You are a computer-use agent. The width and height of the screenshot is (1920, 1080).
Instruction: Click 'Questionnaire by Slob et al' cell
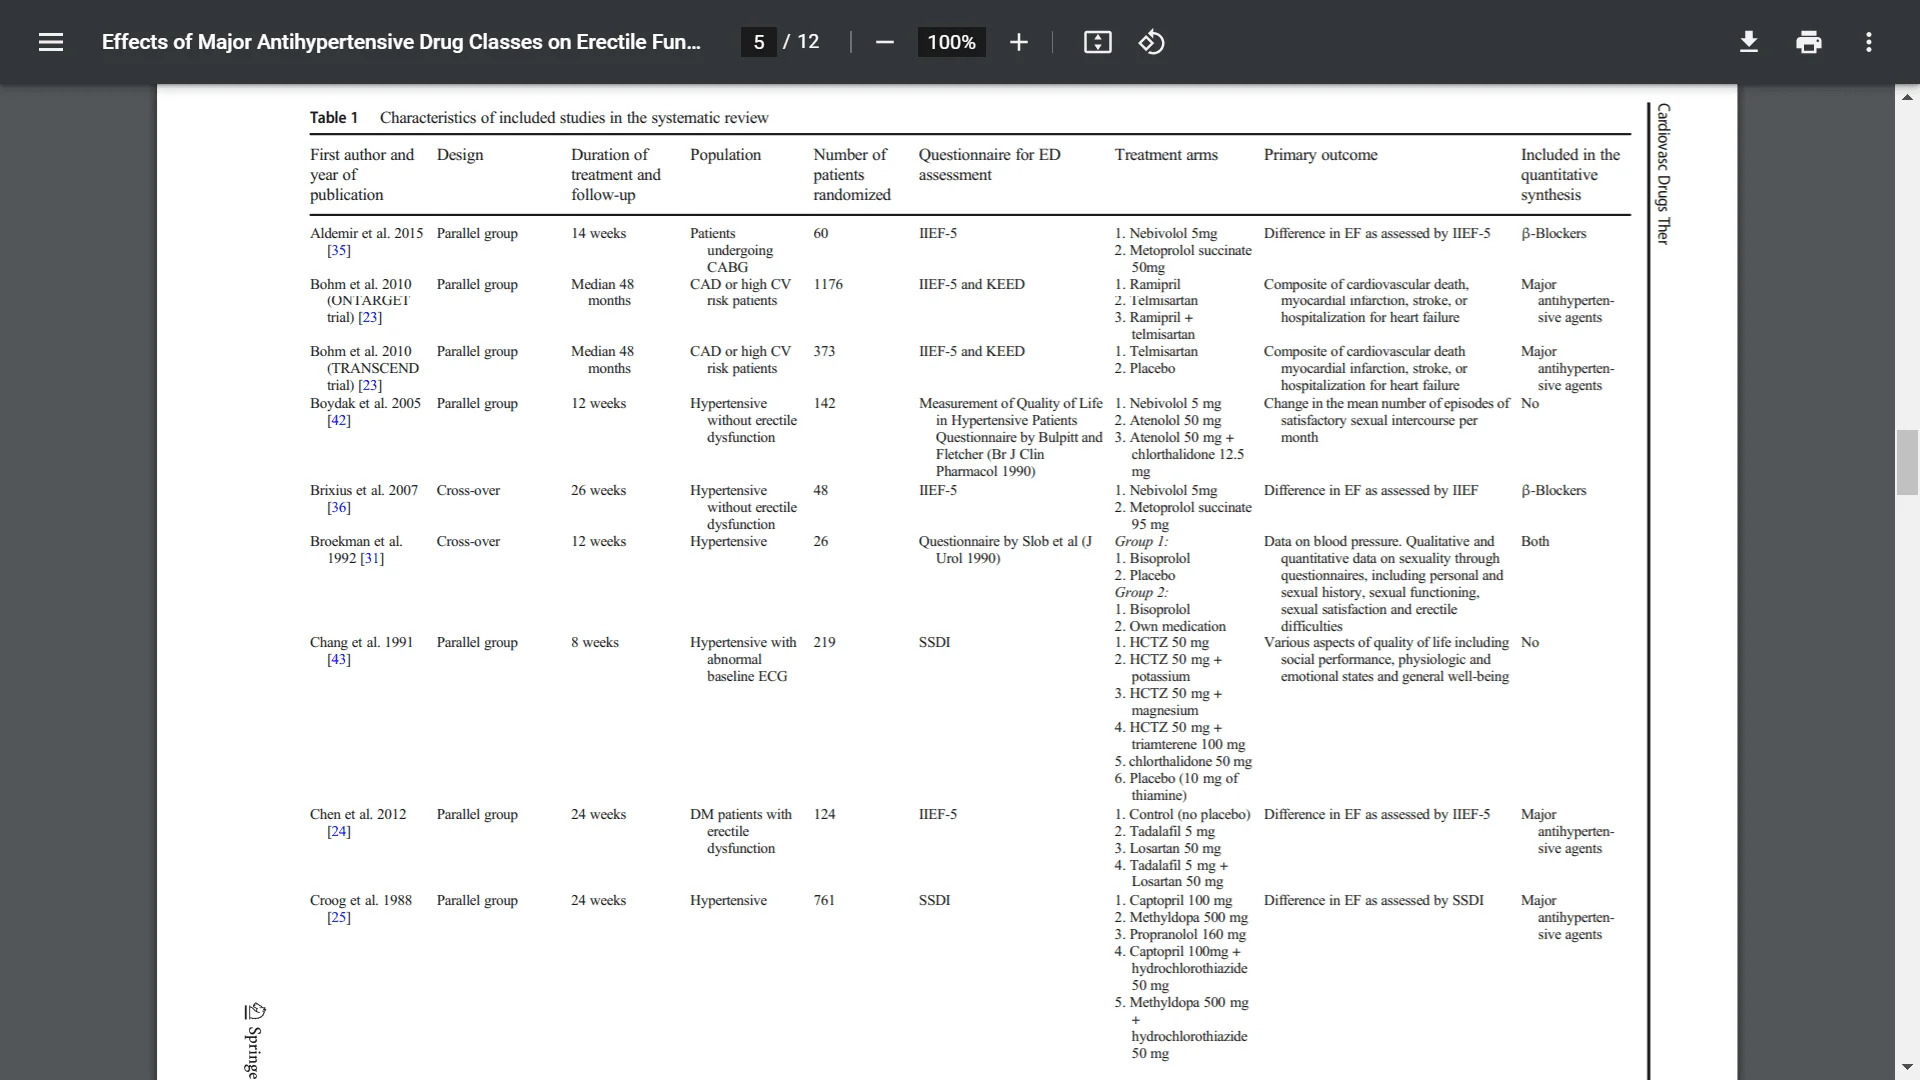[1005, 550]
